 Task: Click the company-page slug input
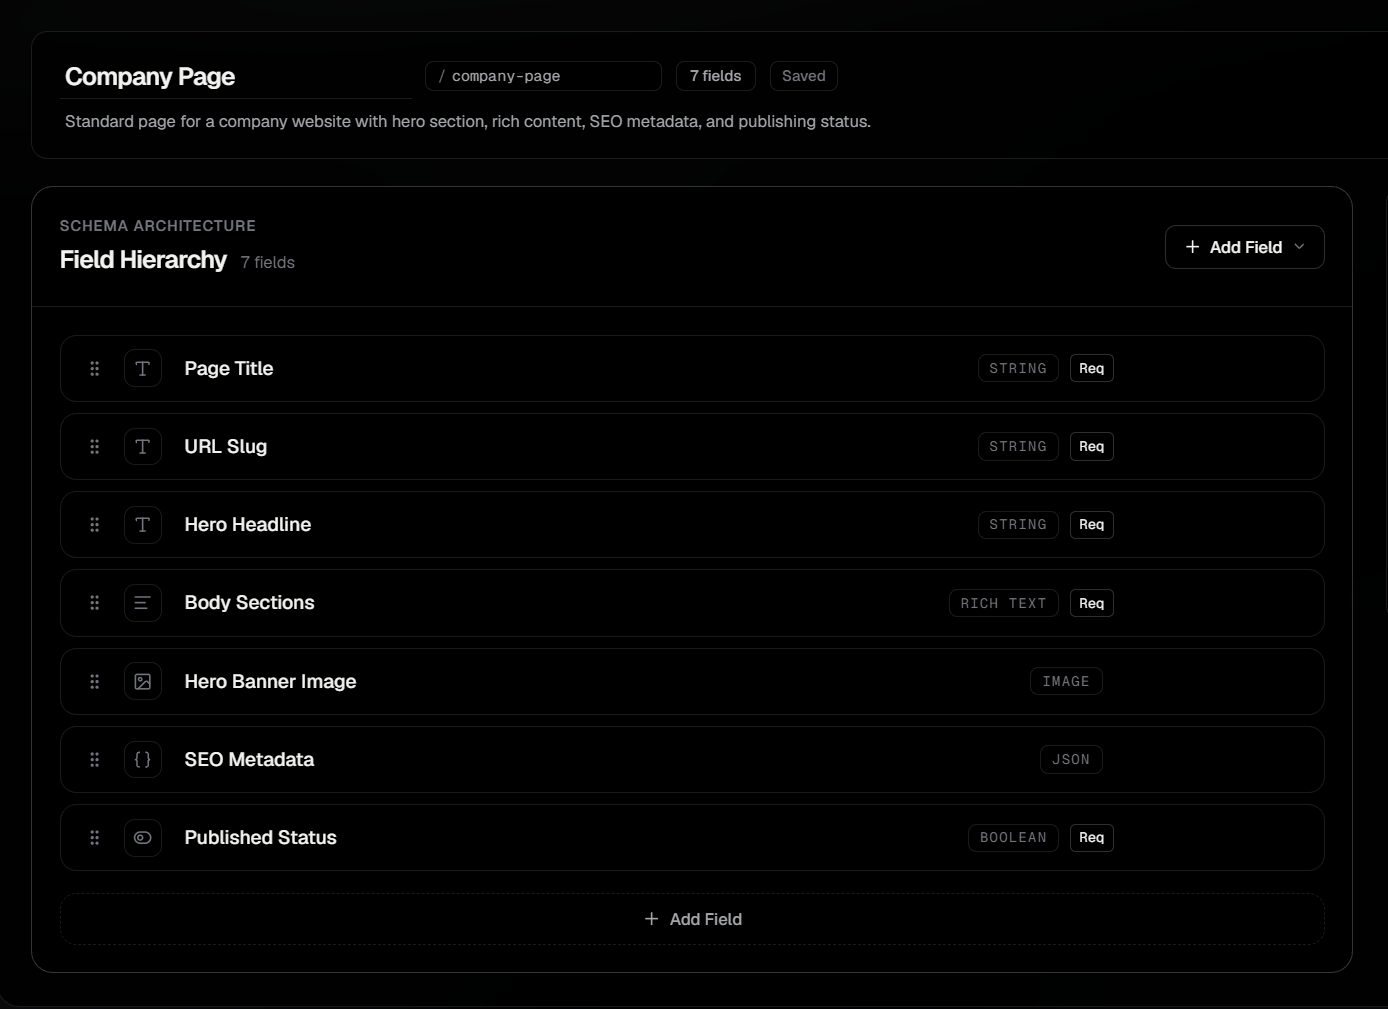(543, 76)
